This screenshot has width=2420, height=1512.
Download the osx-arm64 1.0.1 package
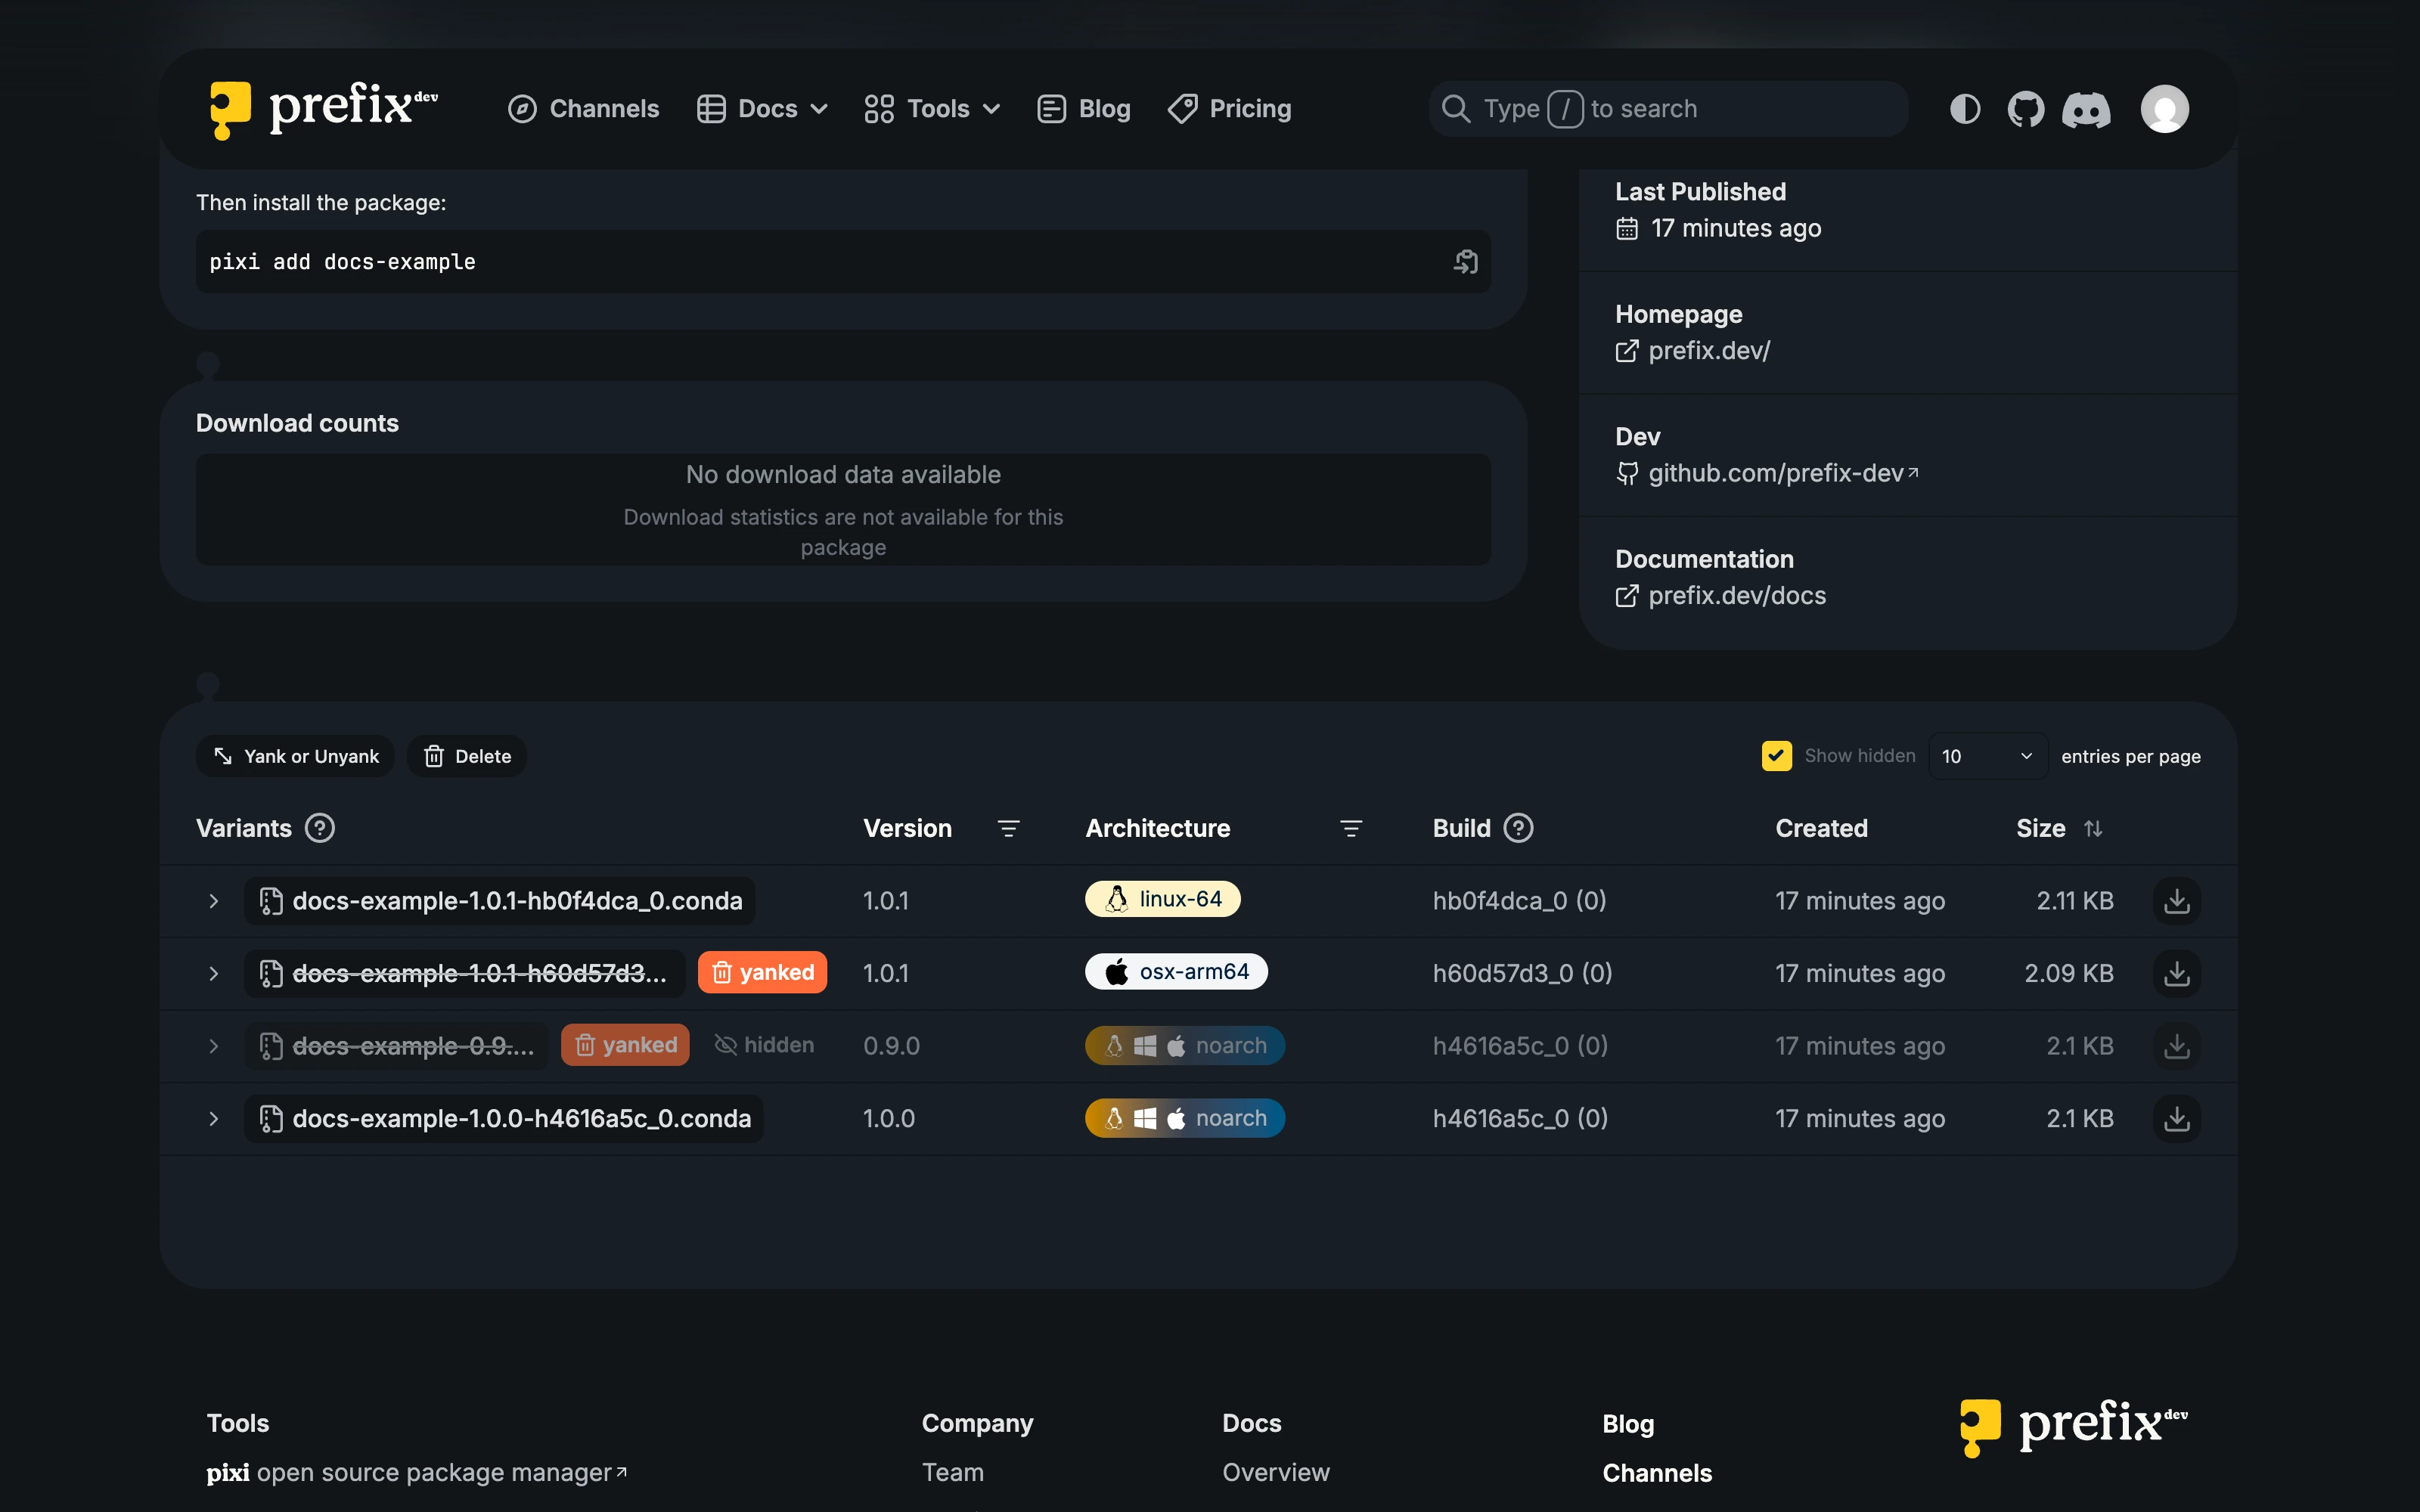tap(2176, 973)
